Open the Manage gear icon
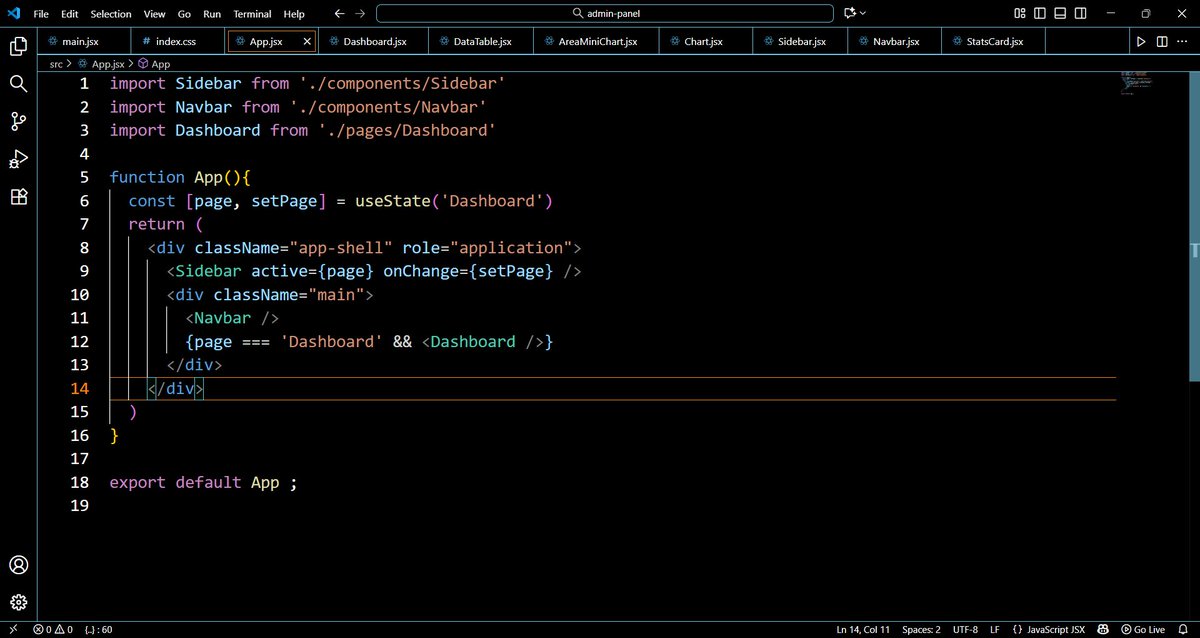Screen dimensions: 1200x638 (18, 602)
